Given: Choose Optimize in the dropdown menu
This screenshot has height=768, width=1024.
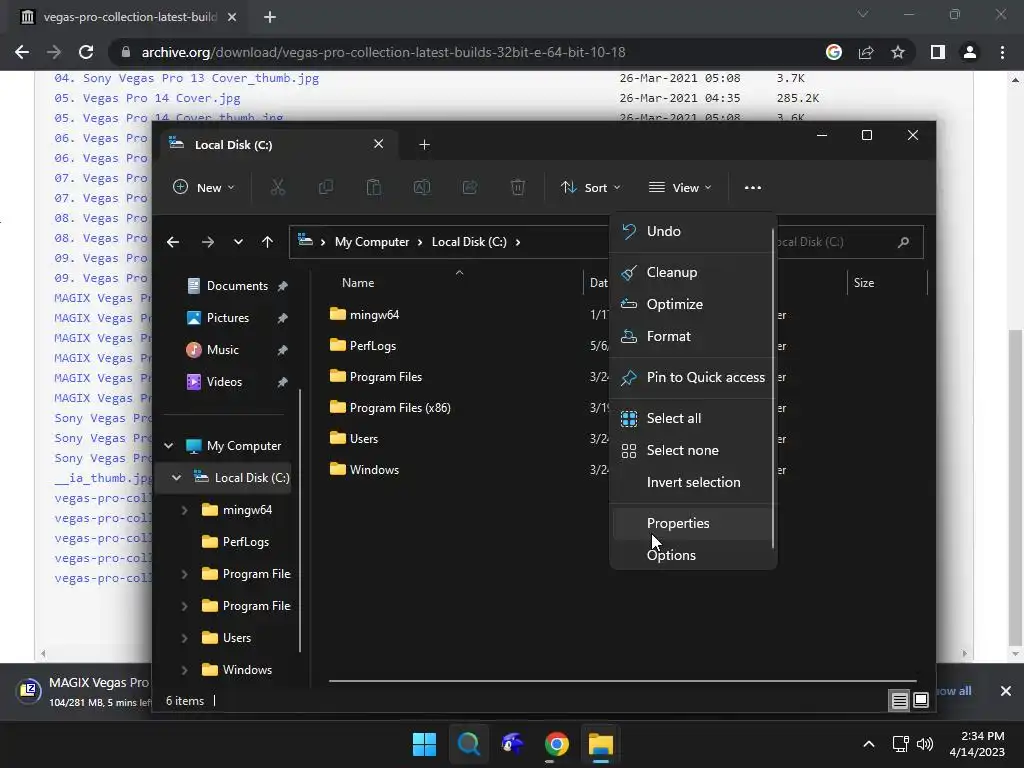Looking at the screenshot, I should point(692,304).
